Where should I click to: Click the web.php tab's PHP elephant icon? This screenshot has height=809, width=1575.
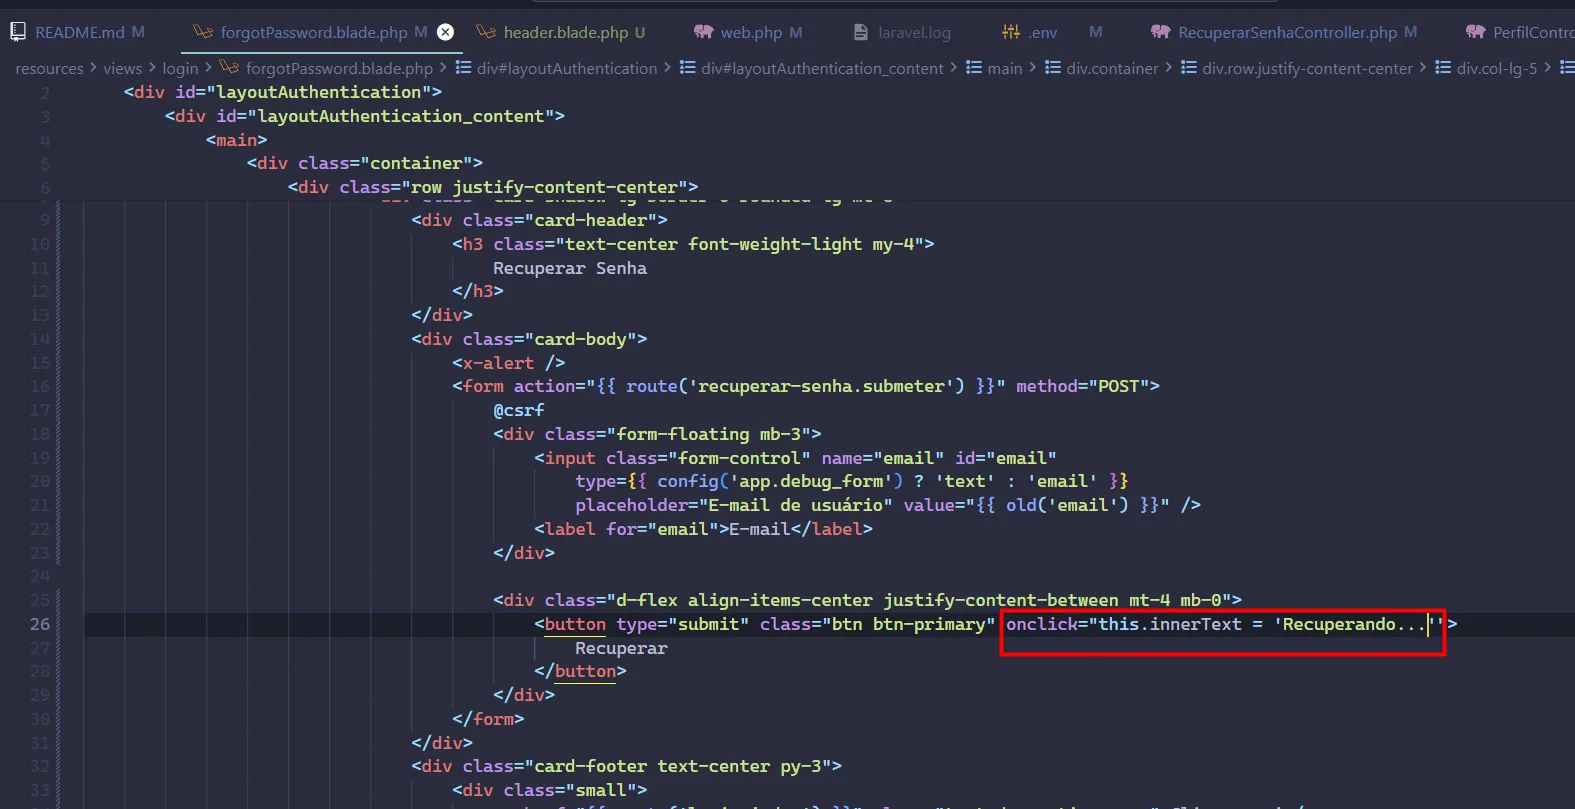[x=704, y=32]
